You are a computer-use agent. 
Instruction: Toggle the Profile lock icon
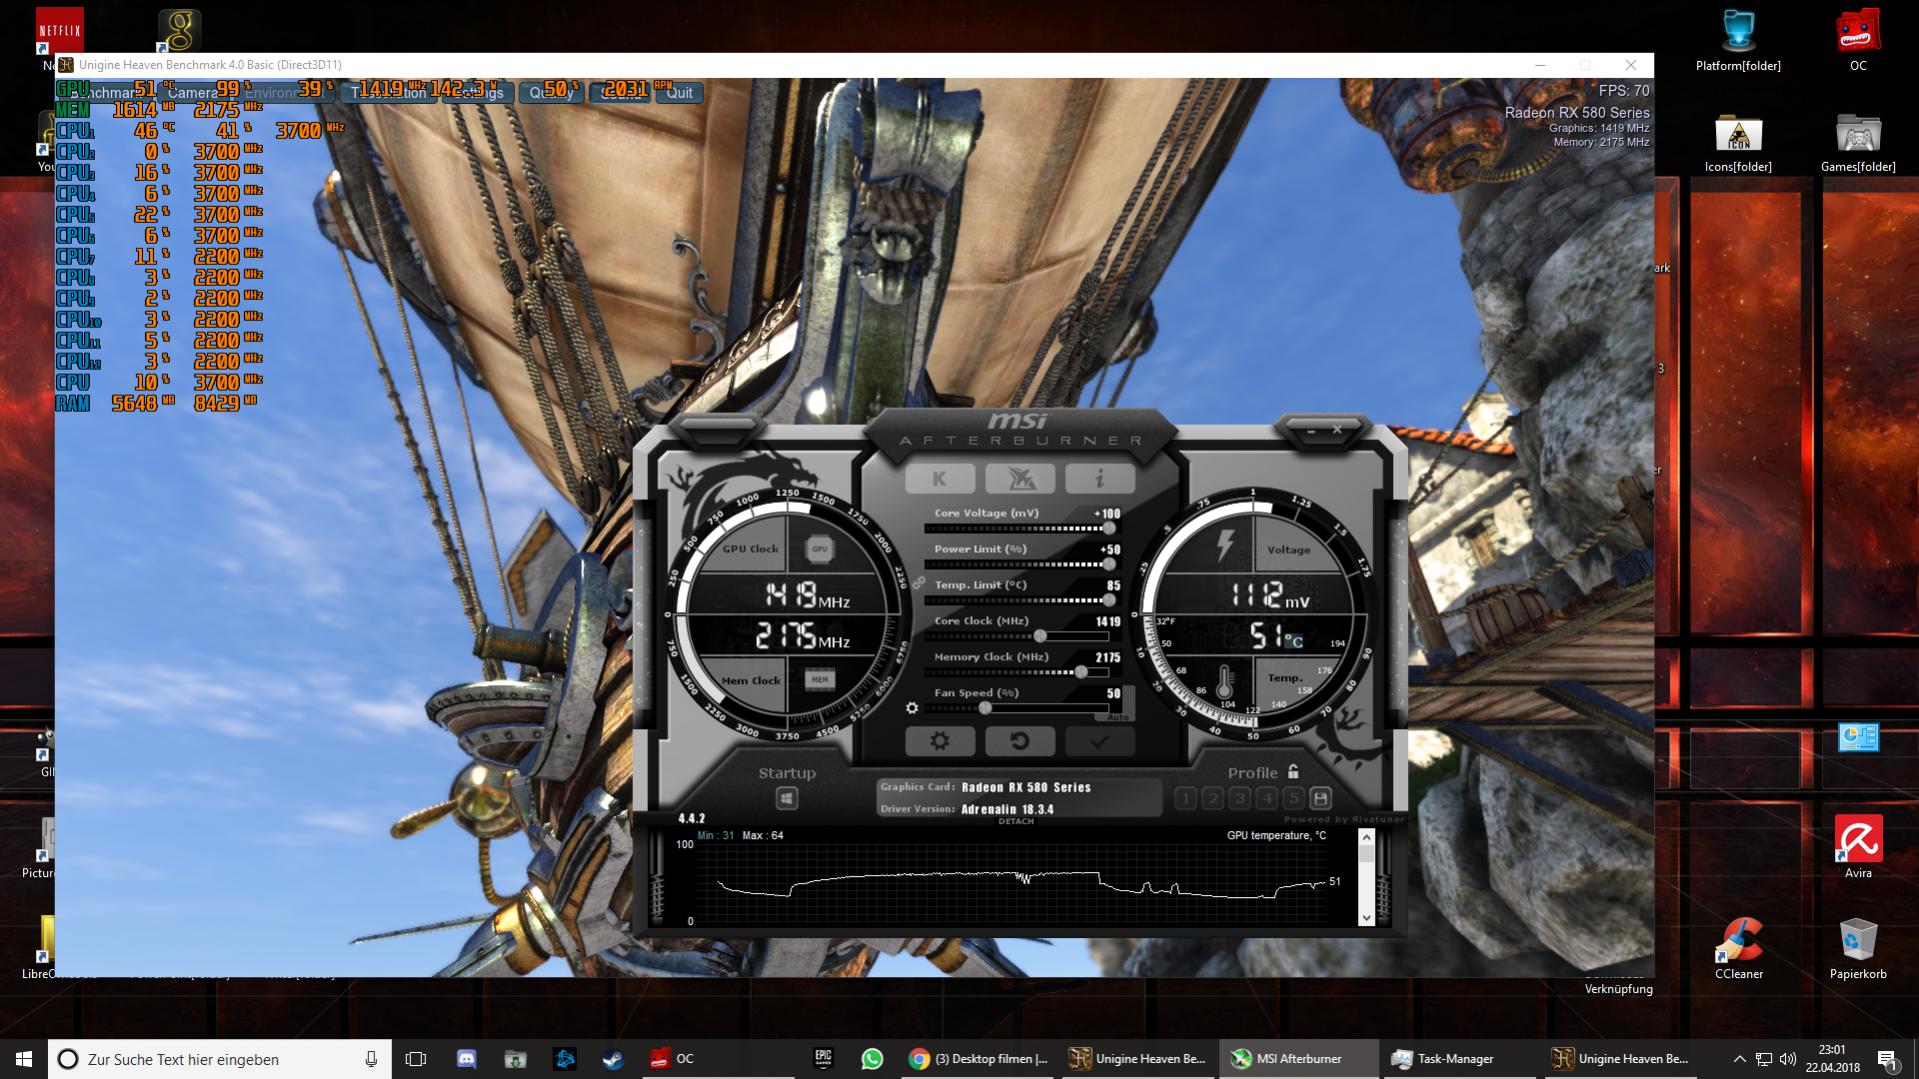[1293, 771]
